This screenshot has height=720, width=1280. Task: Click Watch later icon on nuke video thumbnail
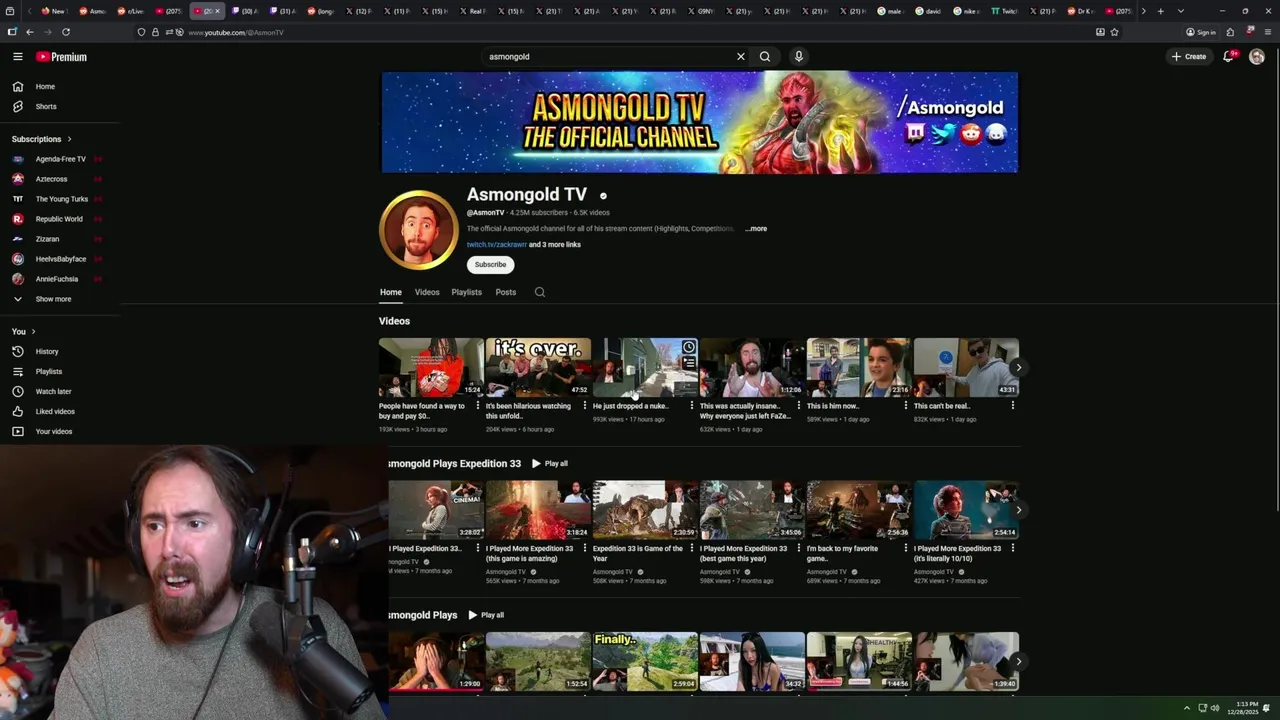tap(689, 347)
